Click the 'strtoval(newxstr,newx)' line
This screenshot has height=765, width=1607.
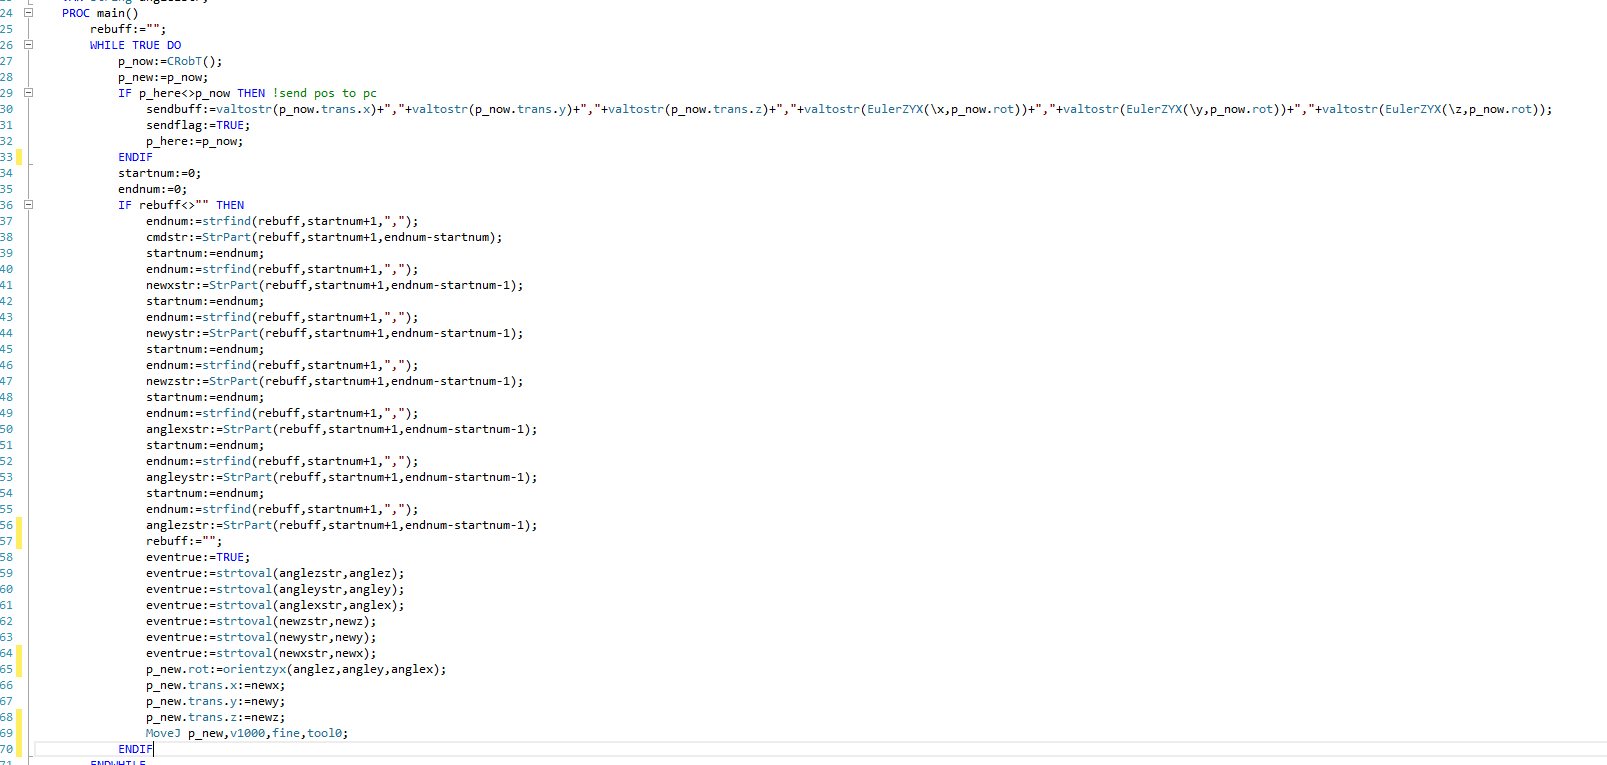pyautogui.click(x=261, y=653)
